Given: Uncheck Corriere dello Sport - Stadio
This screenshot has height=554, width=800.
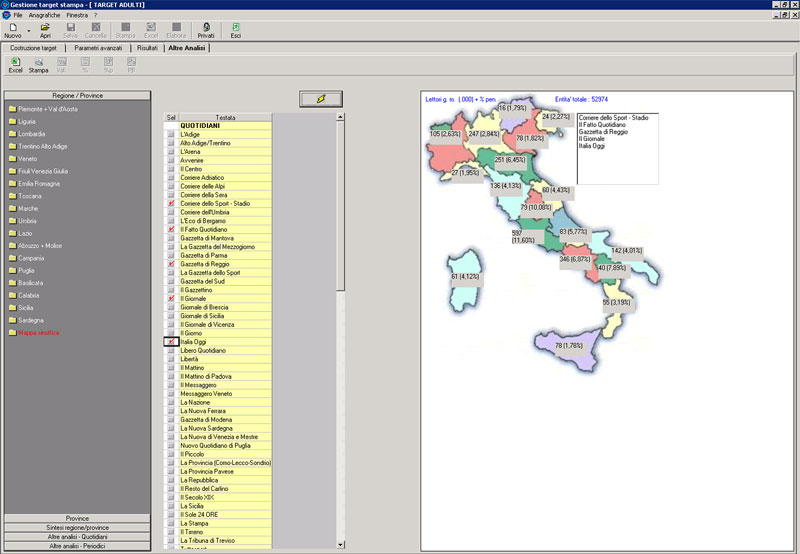Looking at the screenshot, I should [x=171, y=204].
